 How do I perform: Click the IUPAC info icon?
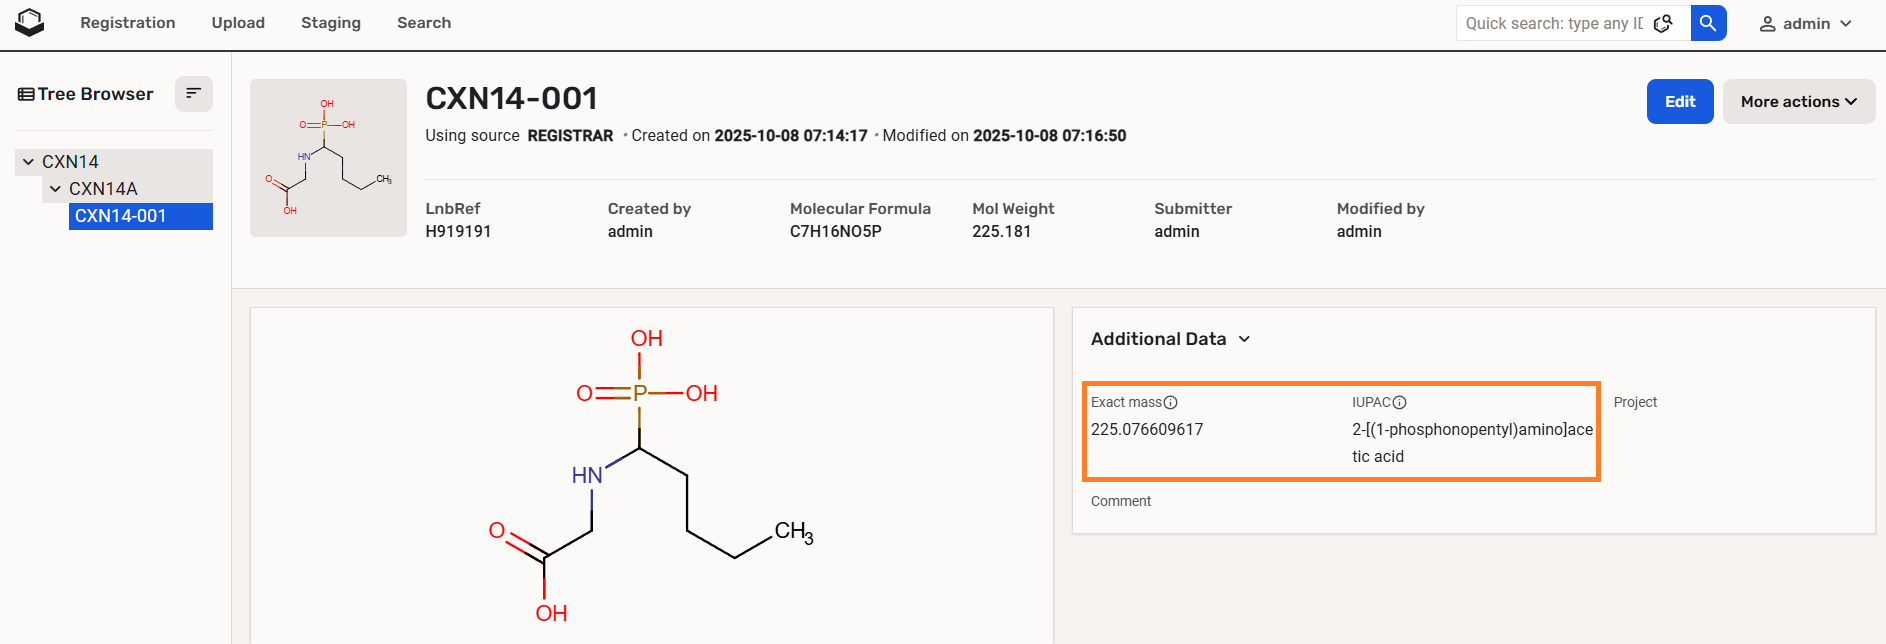[x=1400, y=402]
